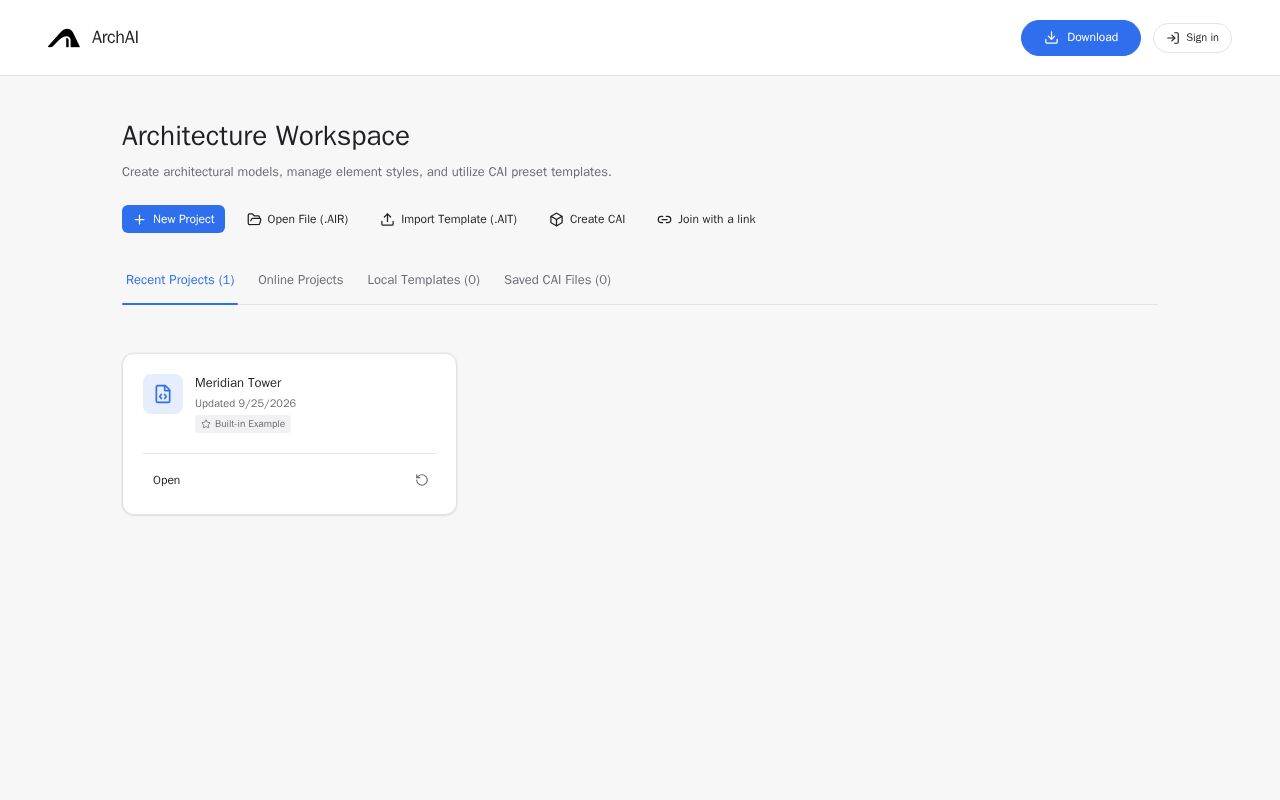The height and width of the screenshot is (800, 1280).
Task: Click the 'Updated 9/25/2026' text
Action: click(245, 404)
